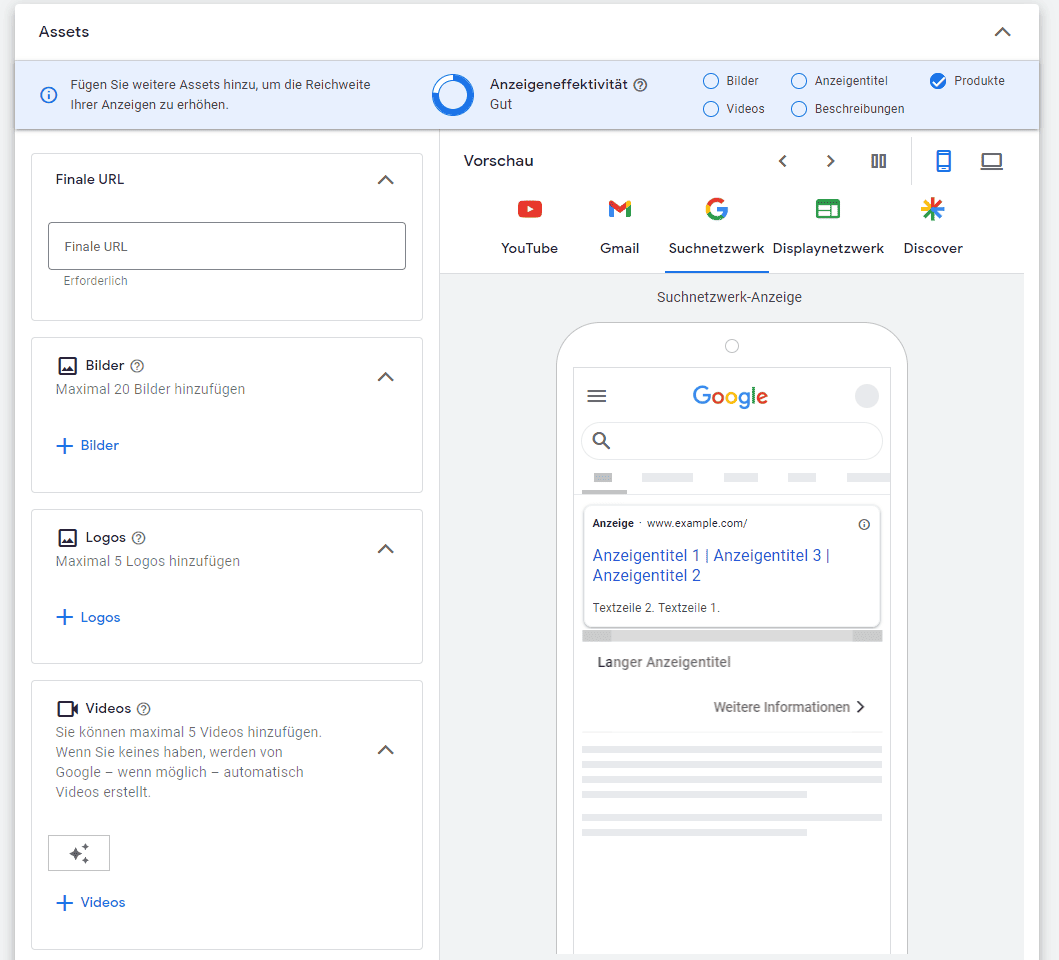The image size is (1059, 960).
Task: Open the Bilder help tooltip icon
Action: (x=137, y=365)
